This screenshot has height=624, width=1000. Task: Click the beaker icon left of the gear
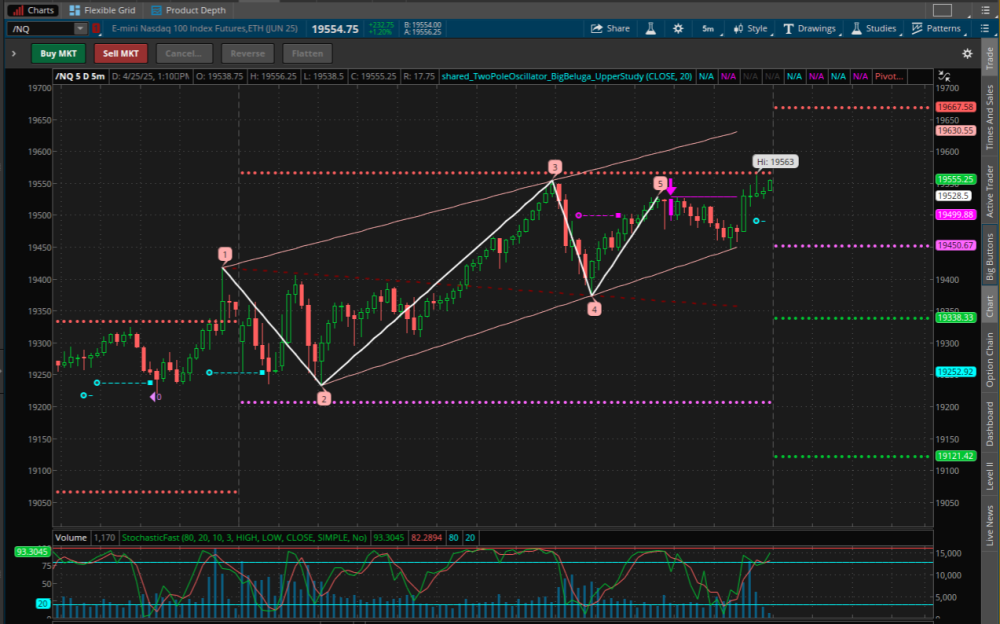[650, 28]
